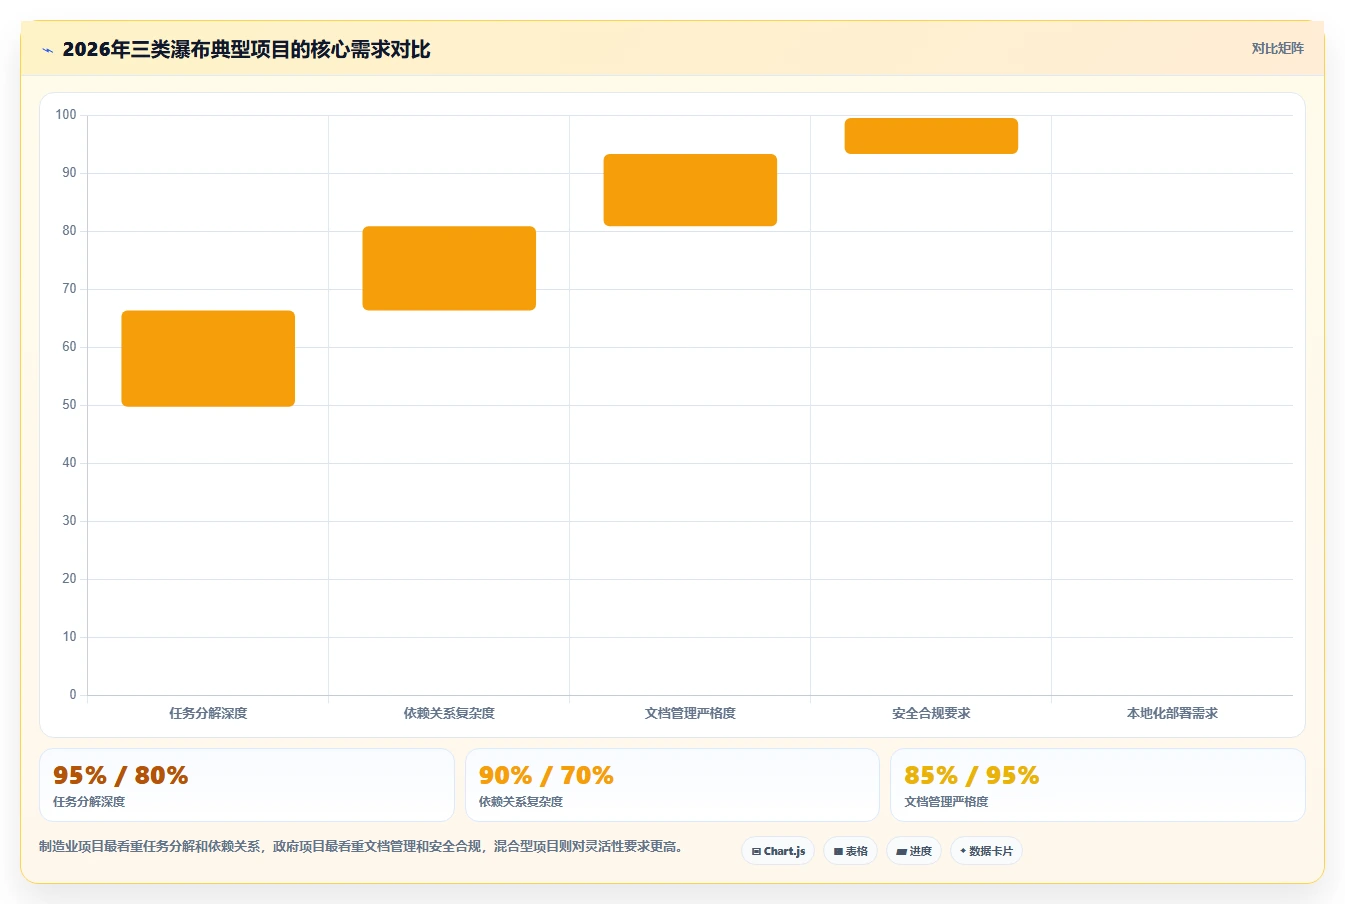Click the 90% / 70% stat value
The height and width of the screenshot is (904, 1345).
pos(546,775)
